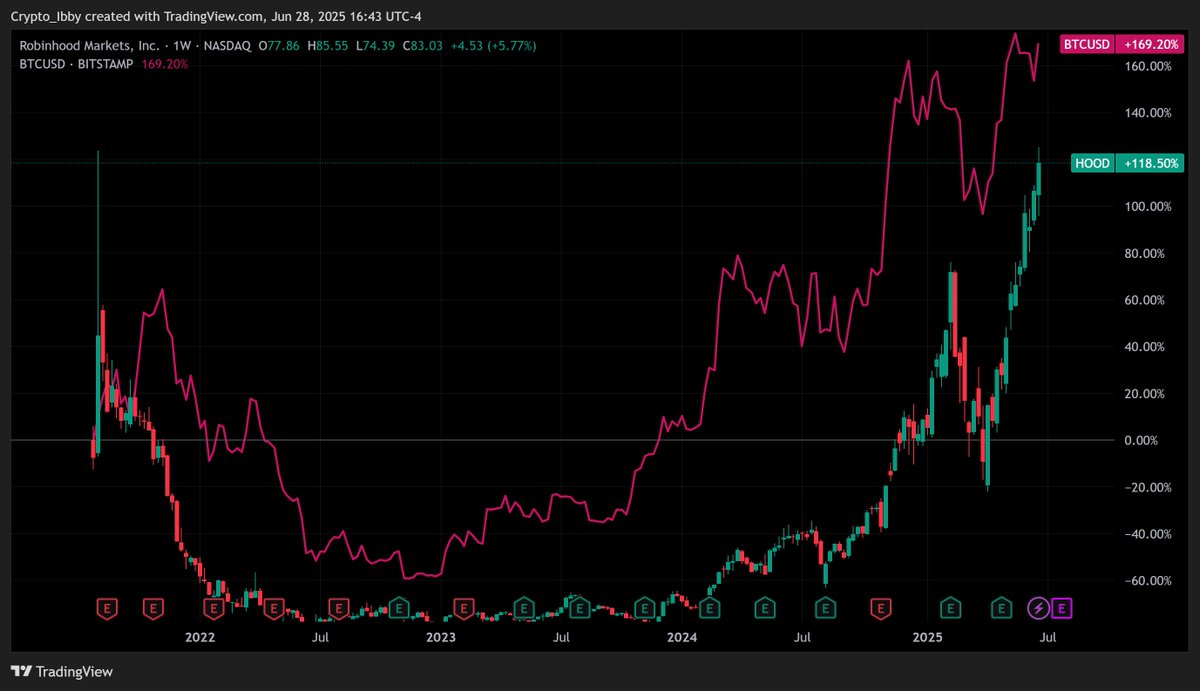Screen dimensions: 1200x691
Task: Open the purple upcoming earnings E marker
Action: 1062,607
